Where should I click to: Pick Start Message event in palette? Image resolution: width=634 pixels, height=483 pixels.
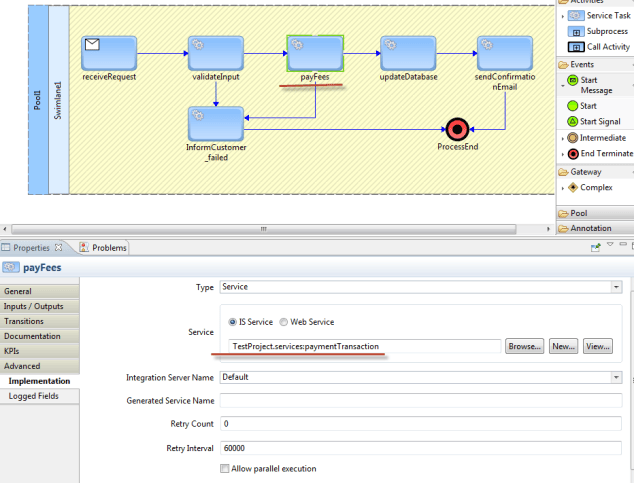(x=590, y=85)
